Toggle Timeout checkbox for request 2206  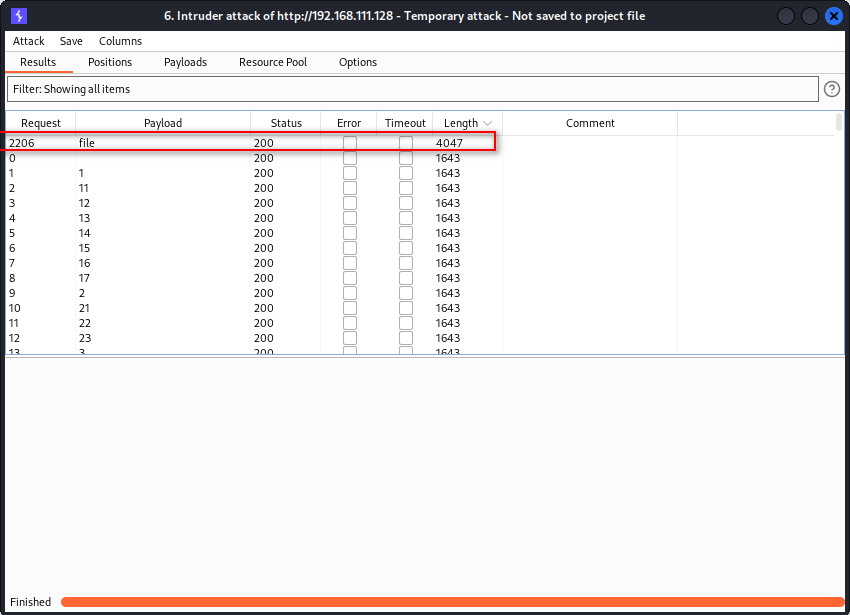point(406,143)
